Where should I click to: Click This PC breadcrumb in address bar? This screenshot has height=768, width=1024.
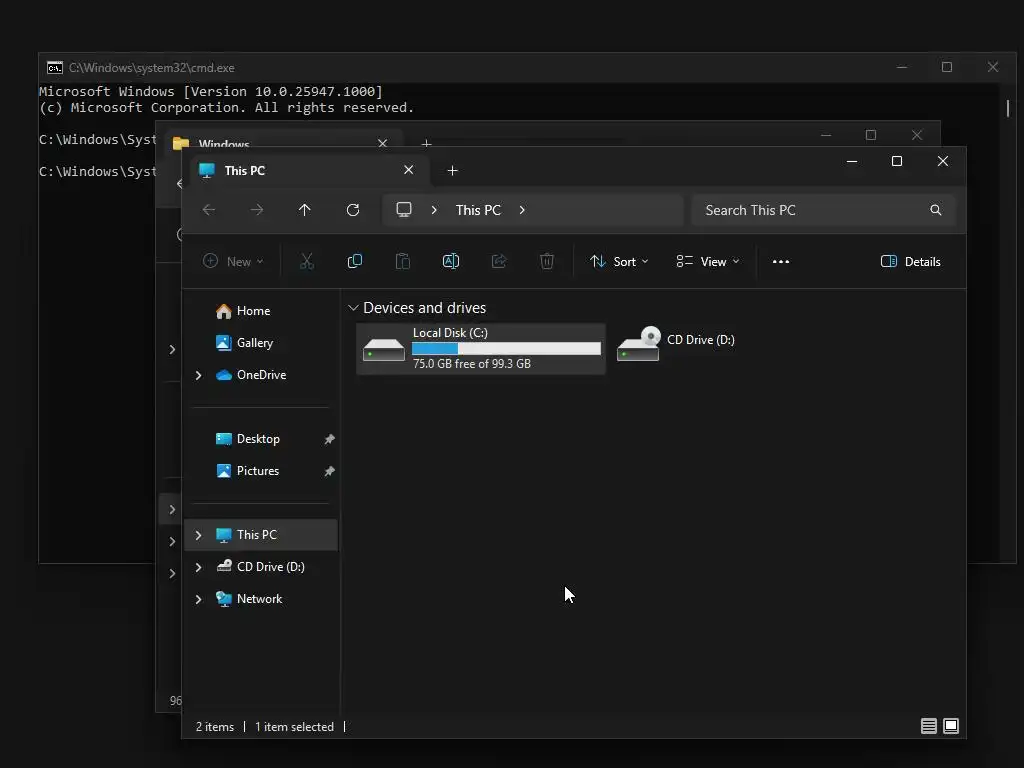[x=478, y=210]
